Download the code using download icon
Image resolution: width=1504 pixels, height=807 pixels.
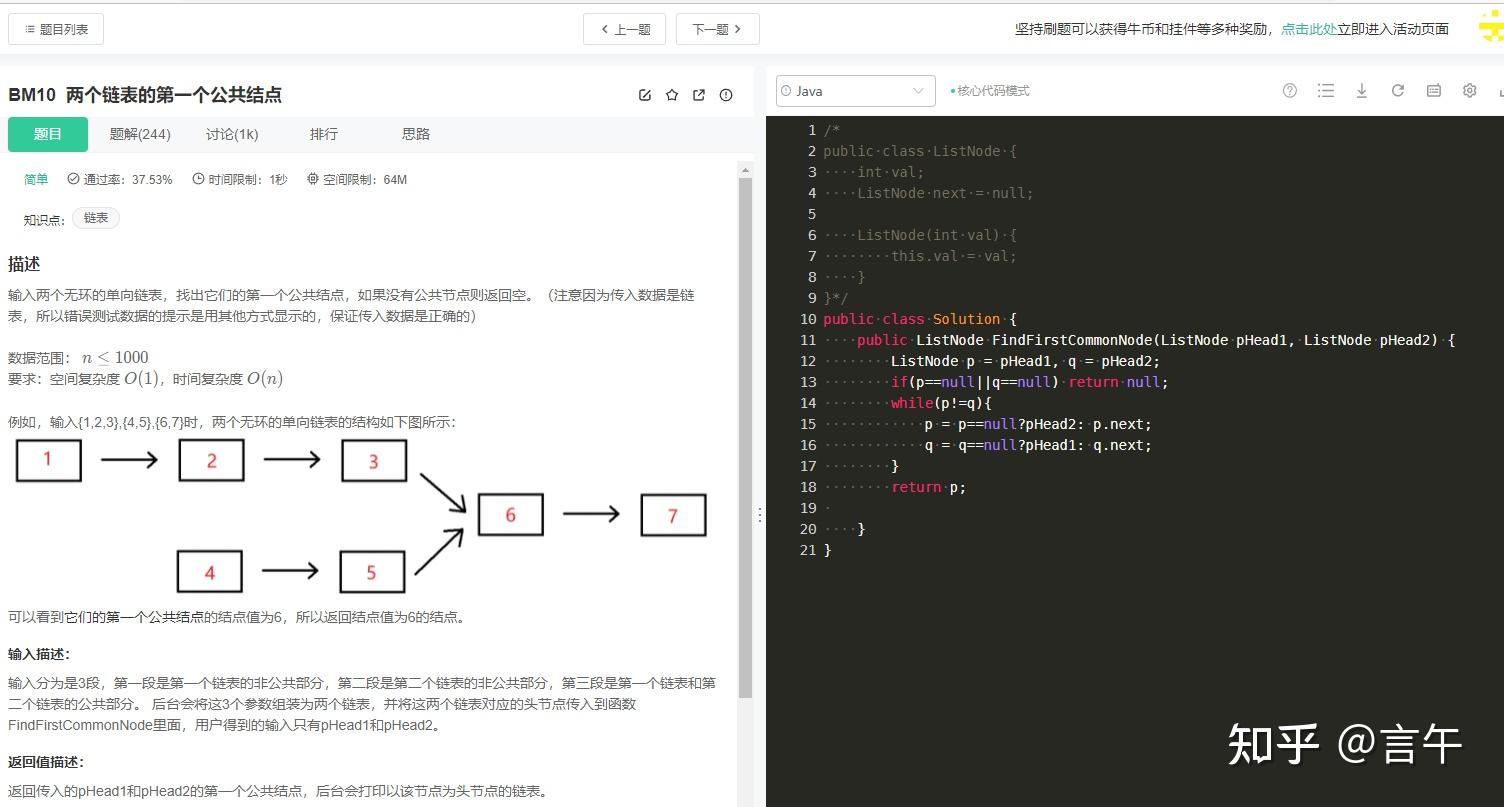tap(1361, 90)
